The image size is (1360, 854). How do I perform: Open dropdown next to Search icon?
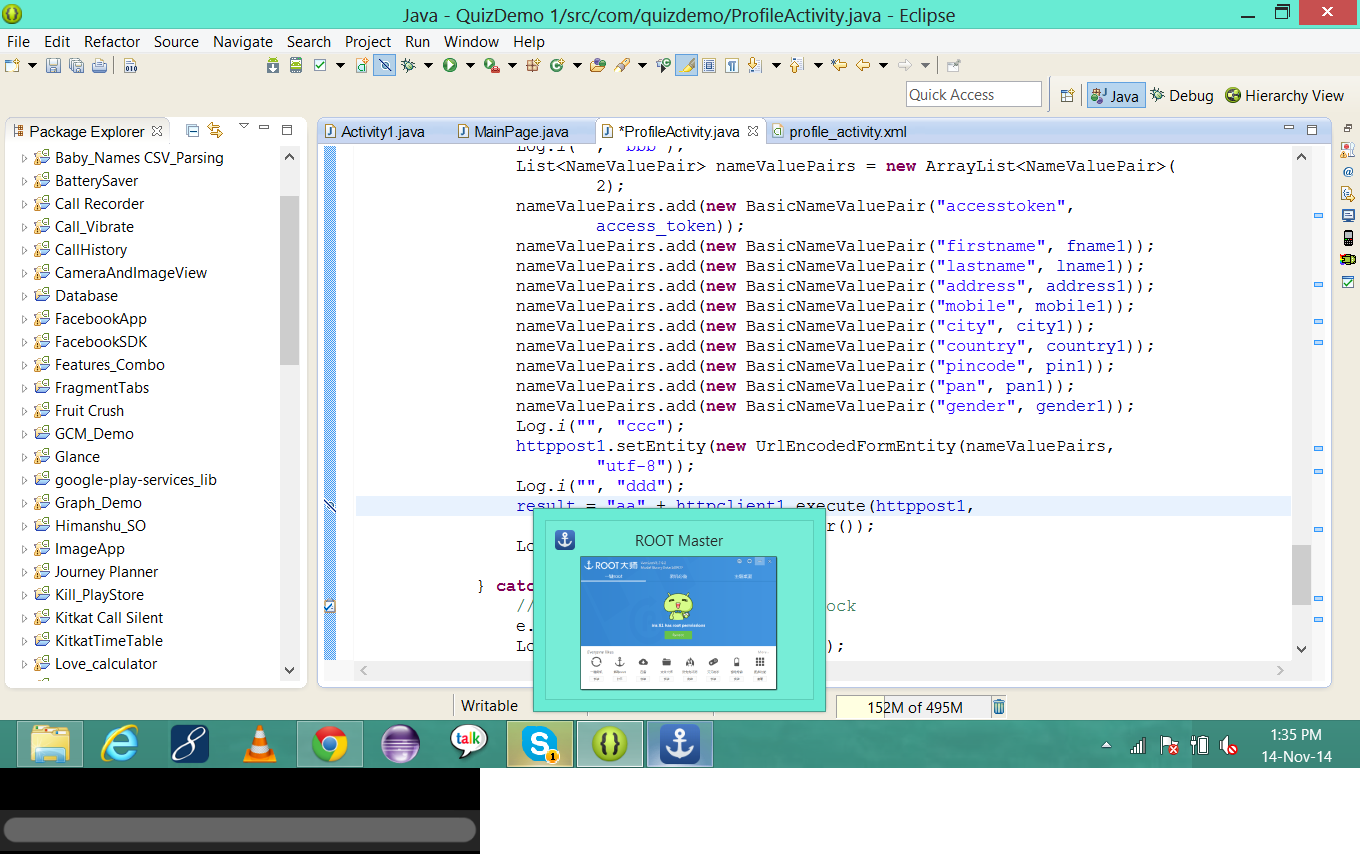pos(643,65)
